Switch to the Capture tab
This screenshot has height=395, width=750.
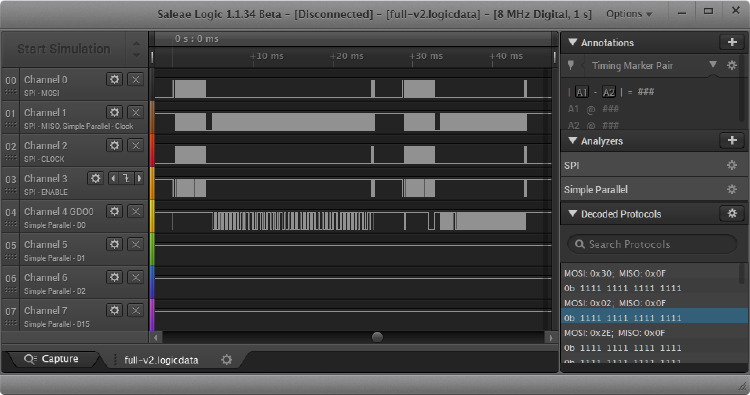pos(51,359)
